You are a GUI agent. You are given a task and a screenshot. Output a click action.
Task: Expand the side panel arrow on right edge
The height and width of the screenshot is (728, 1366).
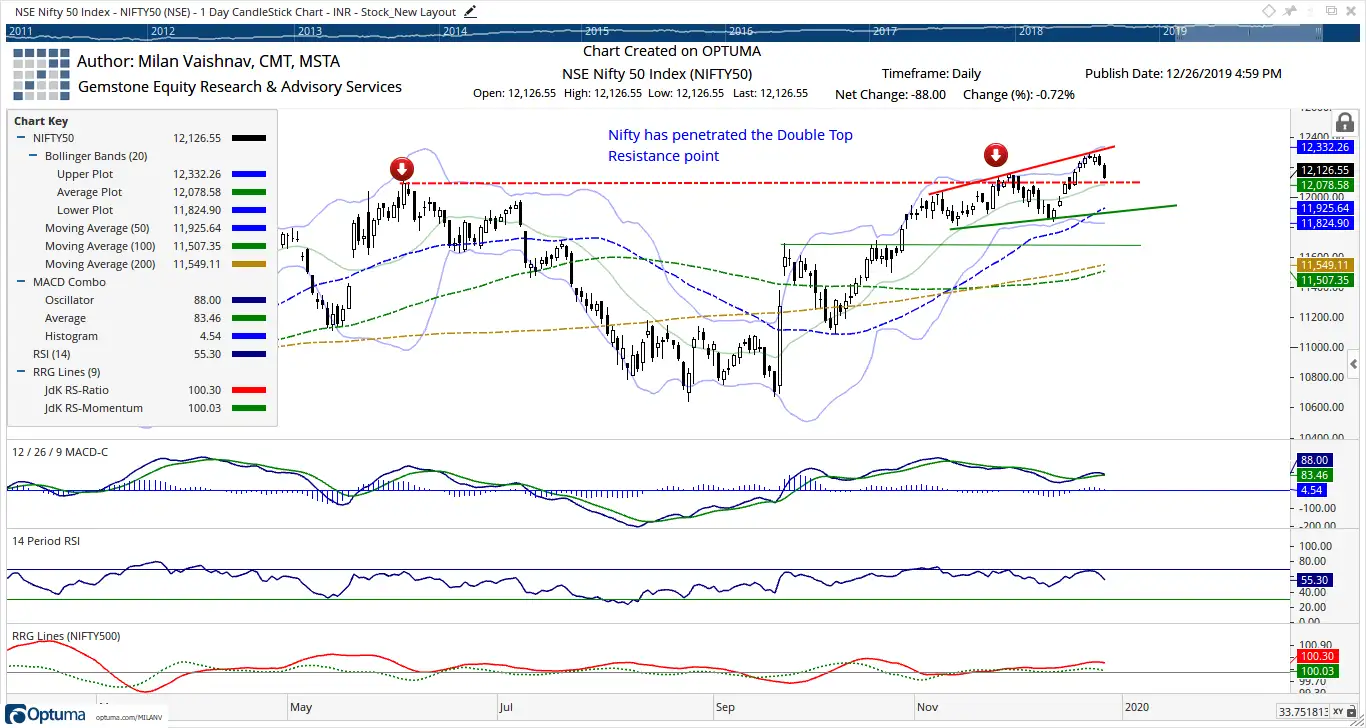pyautogui.click(x=1353, y=364)
